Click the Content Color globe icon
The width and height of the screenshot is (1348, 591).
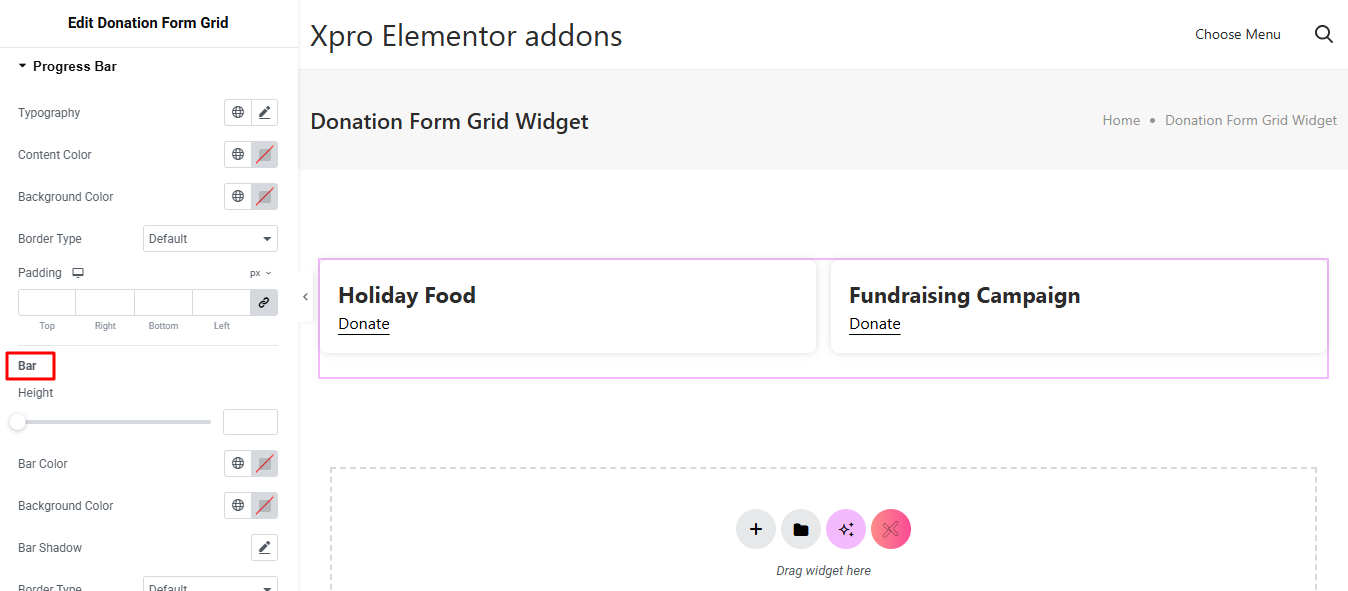(238, 155)
